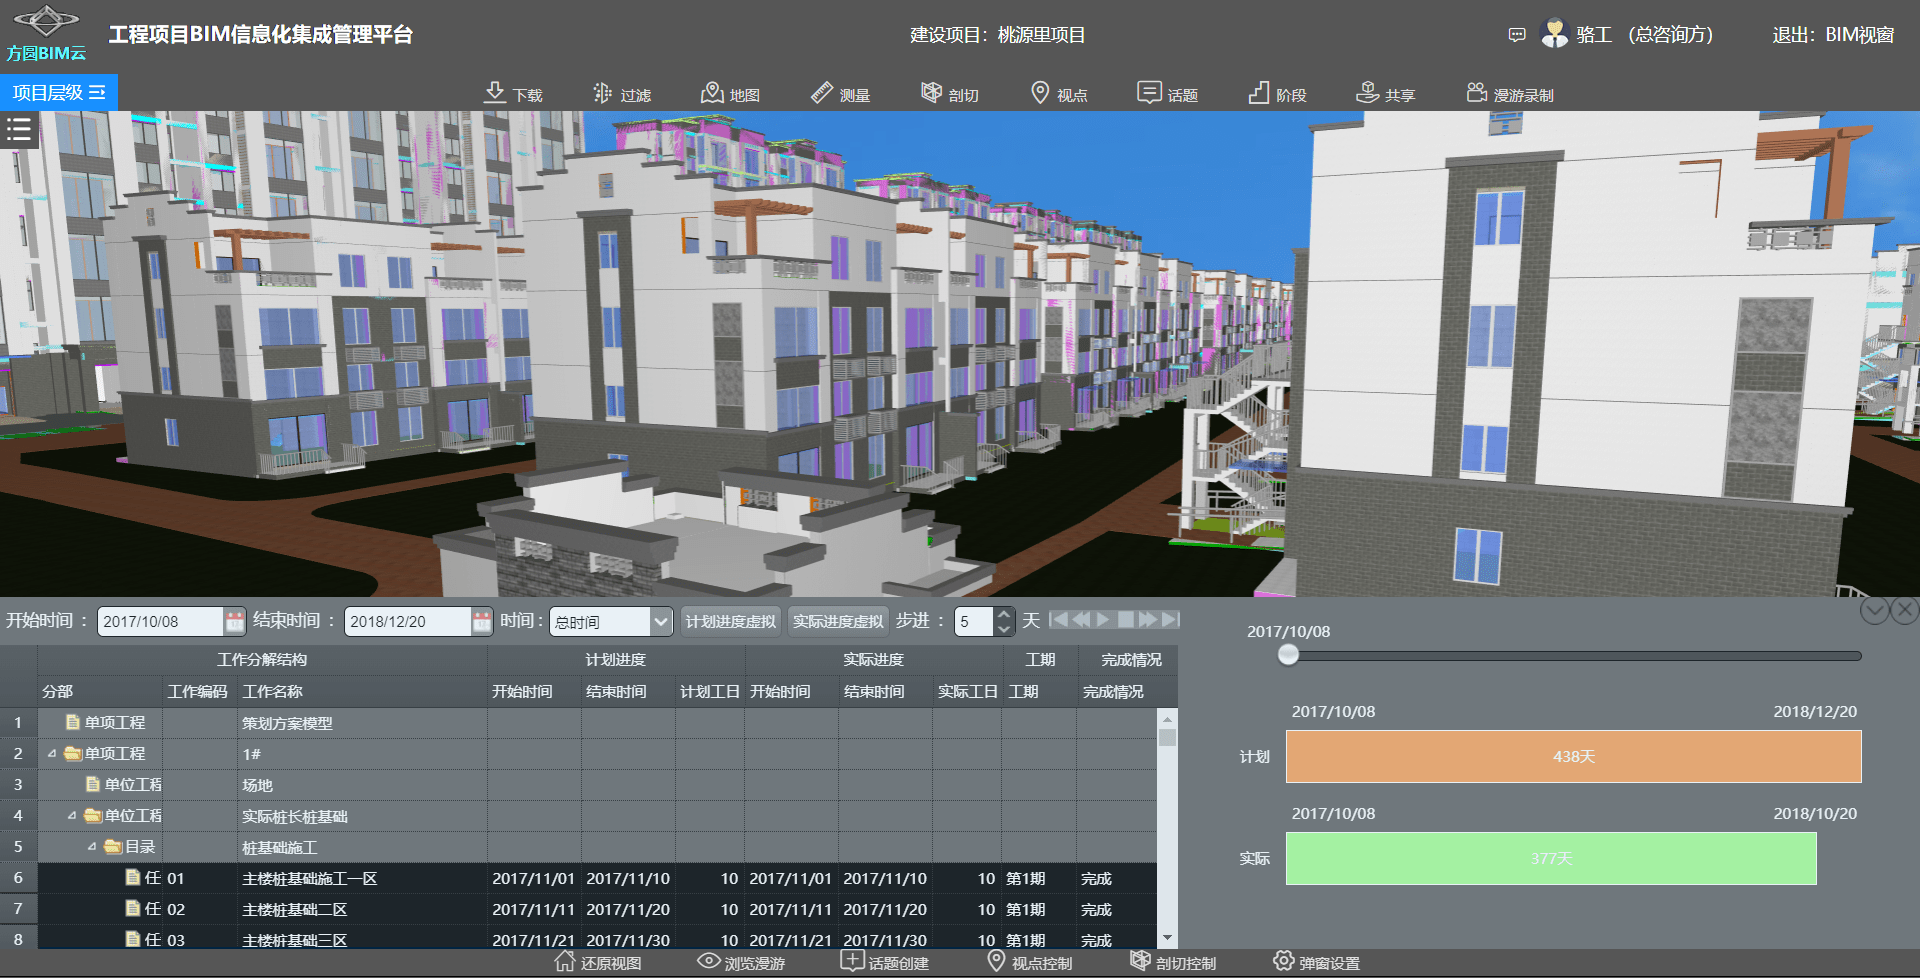Collapse the schedule panel with the down-chevron circle

click(1874, 610)
